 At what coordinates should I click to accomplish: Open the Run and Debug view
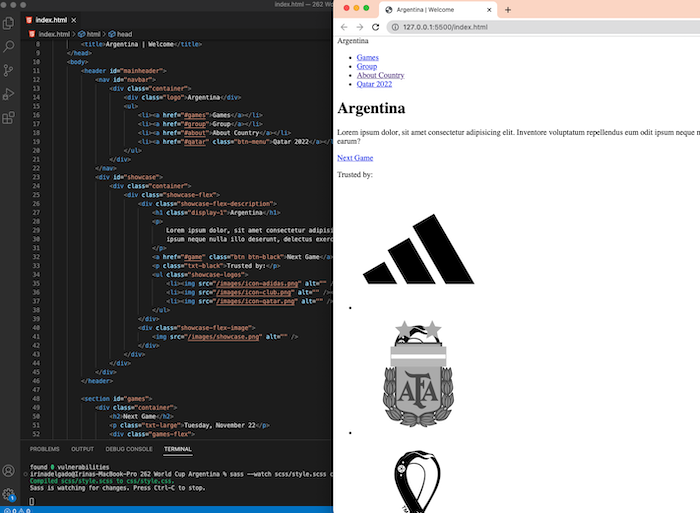(x=8, y=94)
